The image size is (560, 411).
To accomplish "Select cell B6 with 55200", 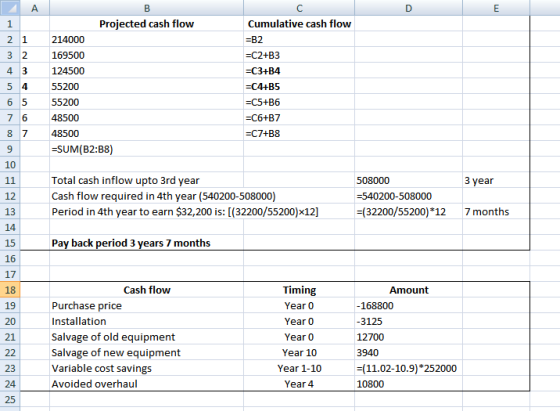I will [146, 102].
